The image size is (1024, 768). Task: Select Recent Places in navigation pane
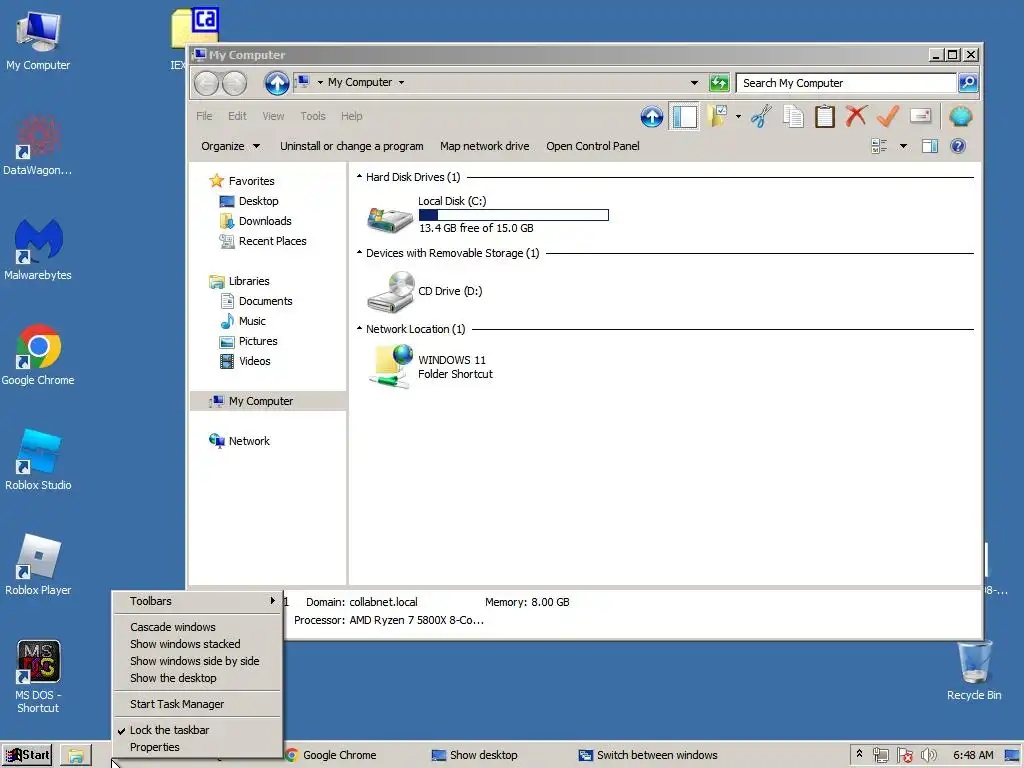272,241
